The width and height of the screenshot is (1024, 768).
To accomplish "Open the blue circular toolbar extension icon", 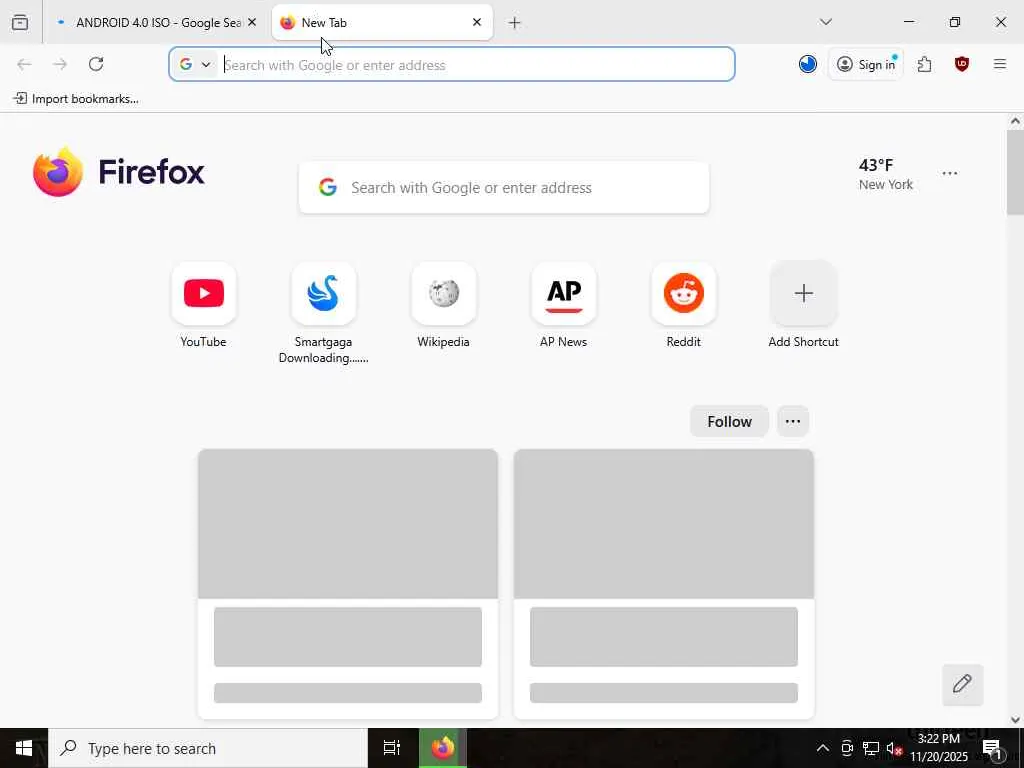I will click(808, 64).
